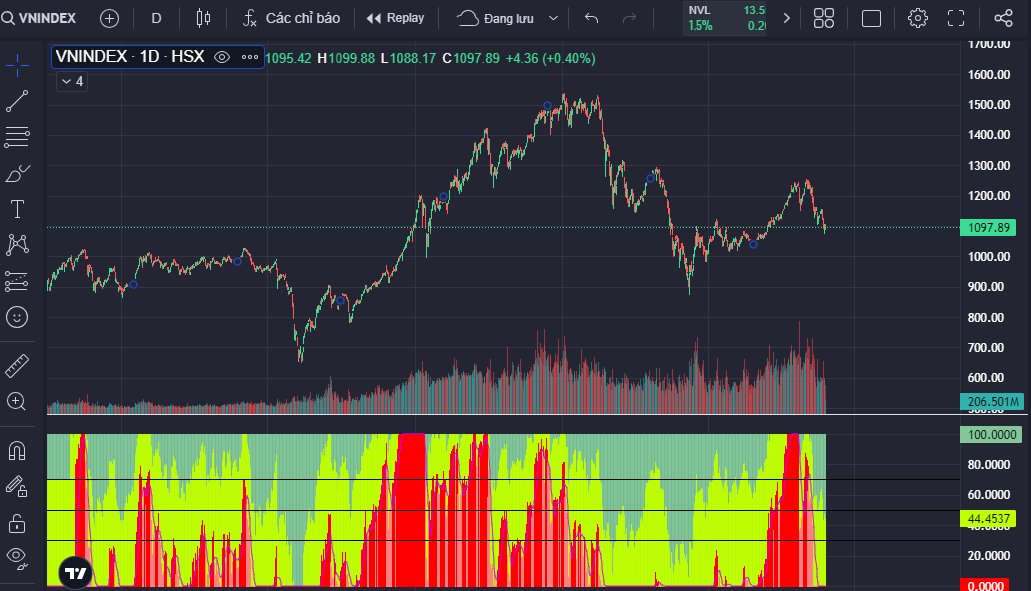Click the L1088.17 low value
This screenshot has height=591, width=1031.
(408, 59)
